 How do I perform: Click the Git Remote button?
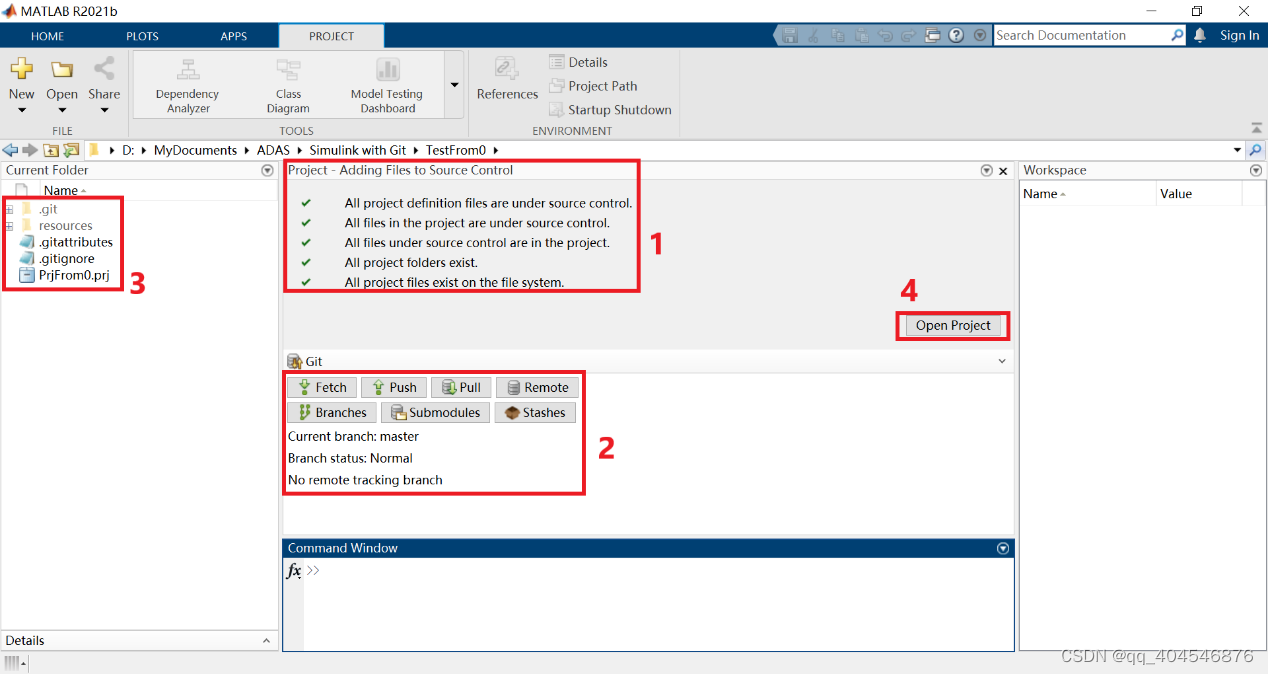pyautogui.click(x=537, y=387)
